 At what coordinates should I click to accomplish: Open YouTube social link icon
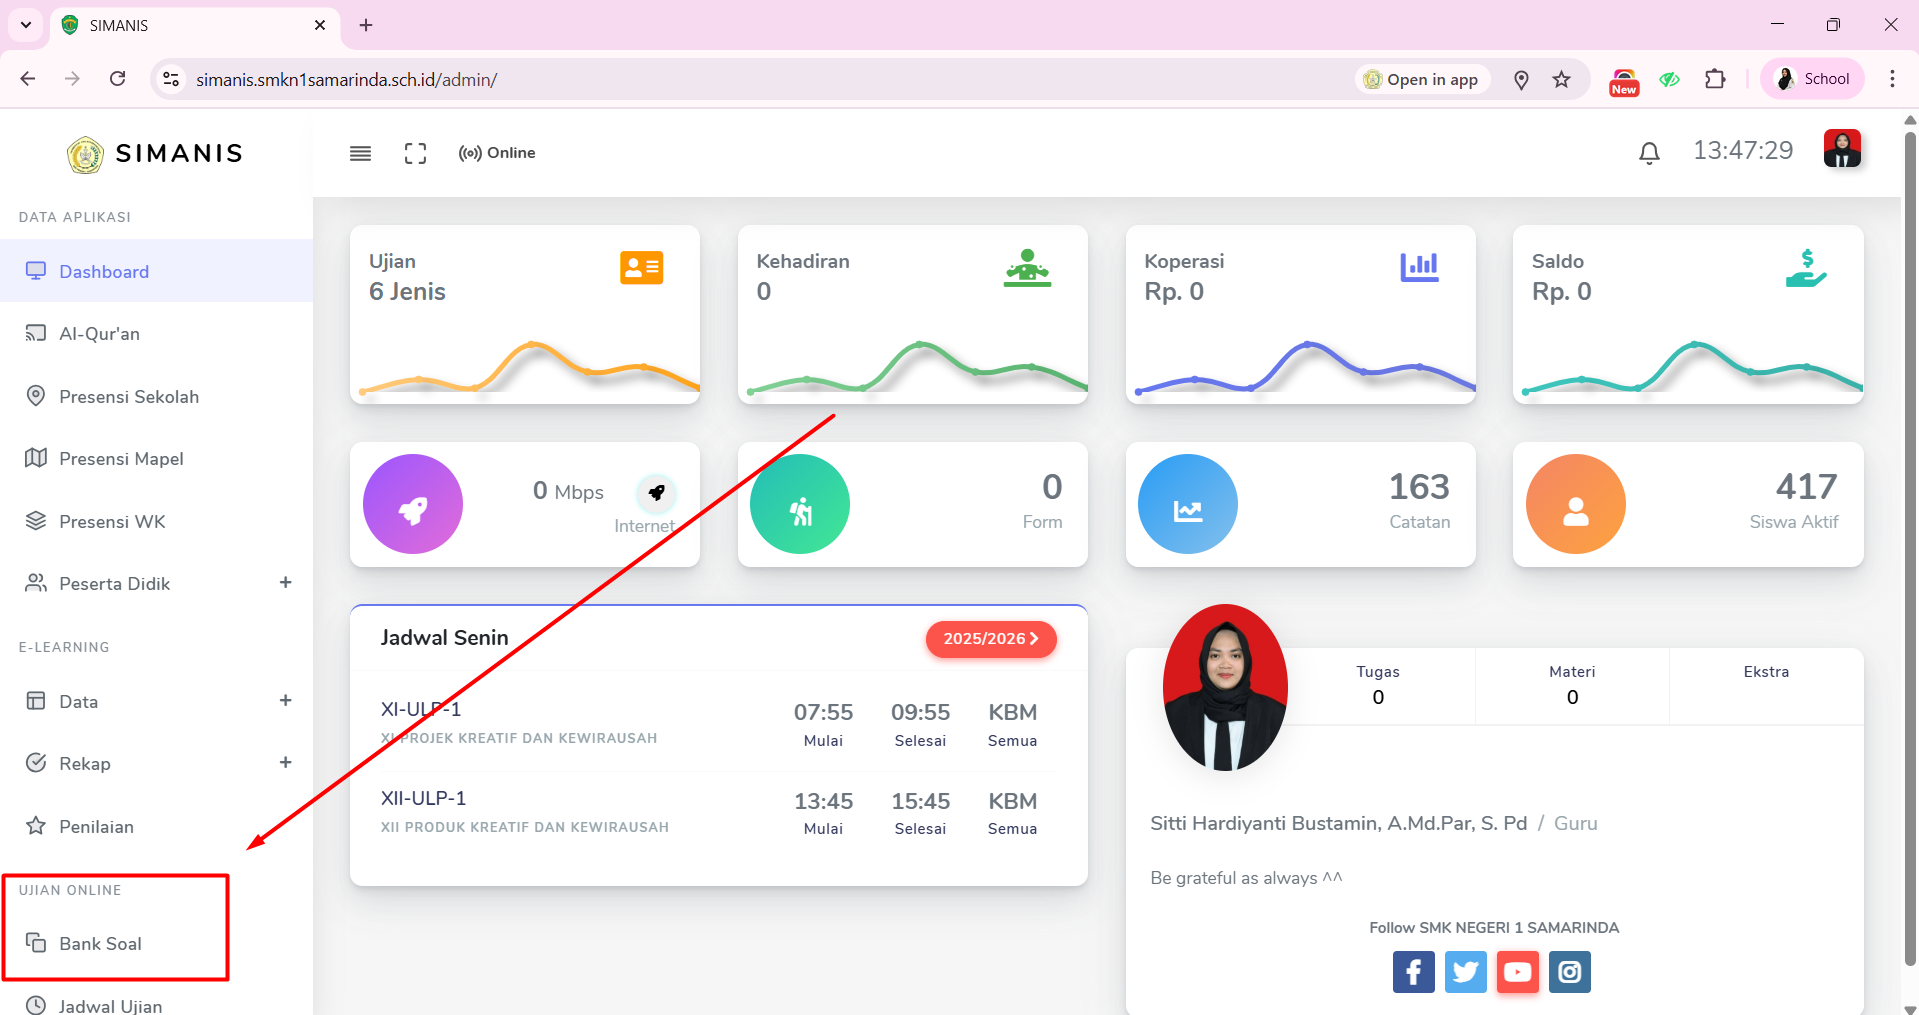tap(1517, 972)
